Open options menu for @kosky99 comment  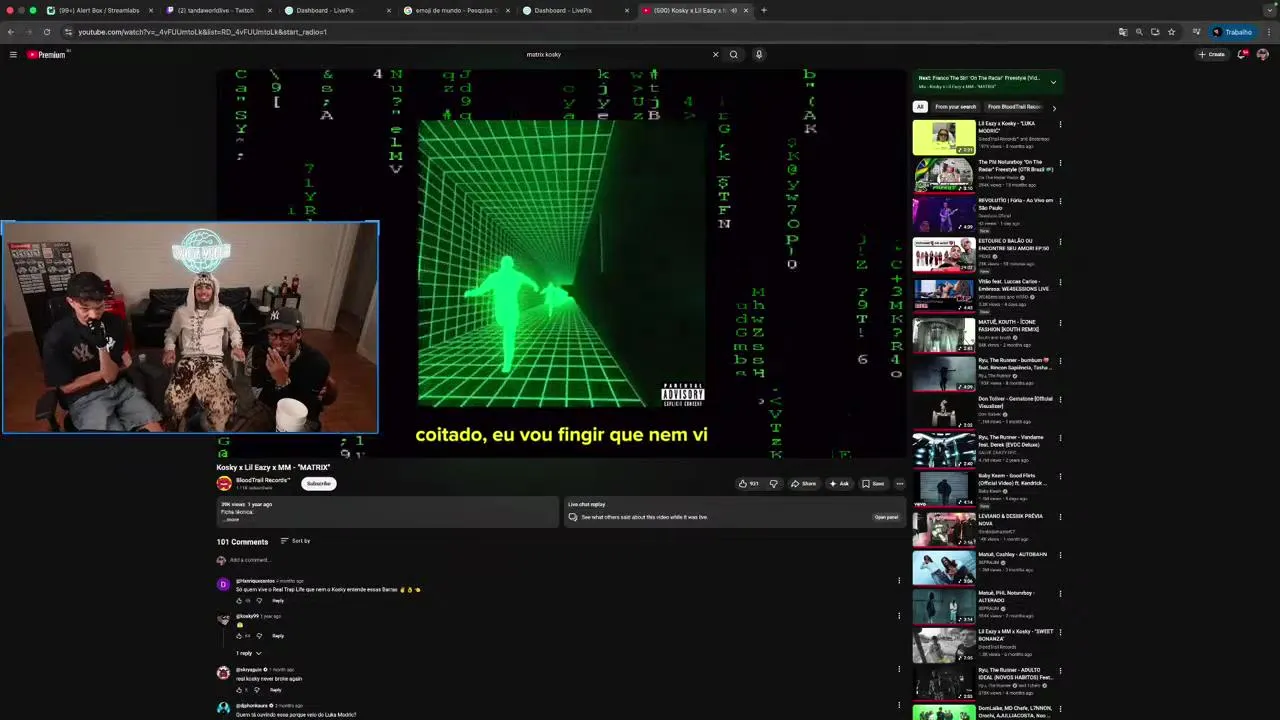898,616
